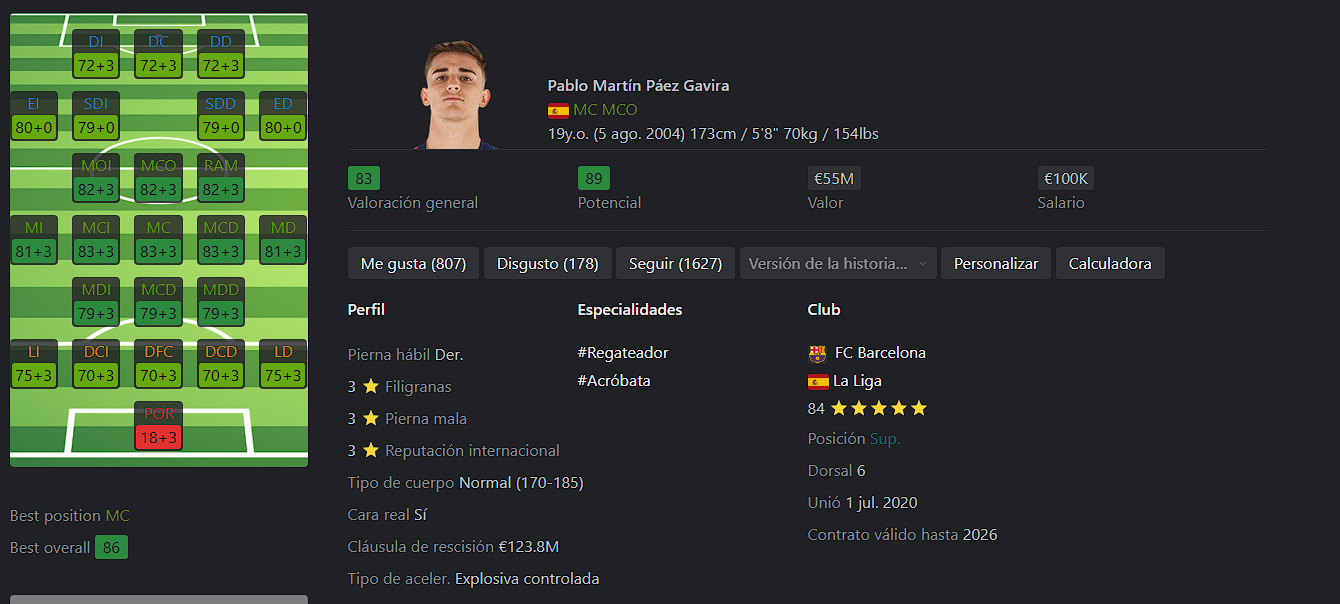Open the Personalizar option
Image resolution: width=1340 pixels, height=604 pixels.
pyautogui.click(x=996, y=264)
